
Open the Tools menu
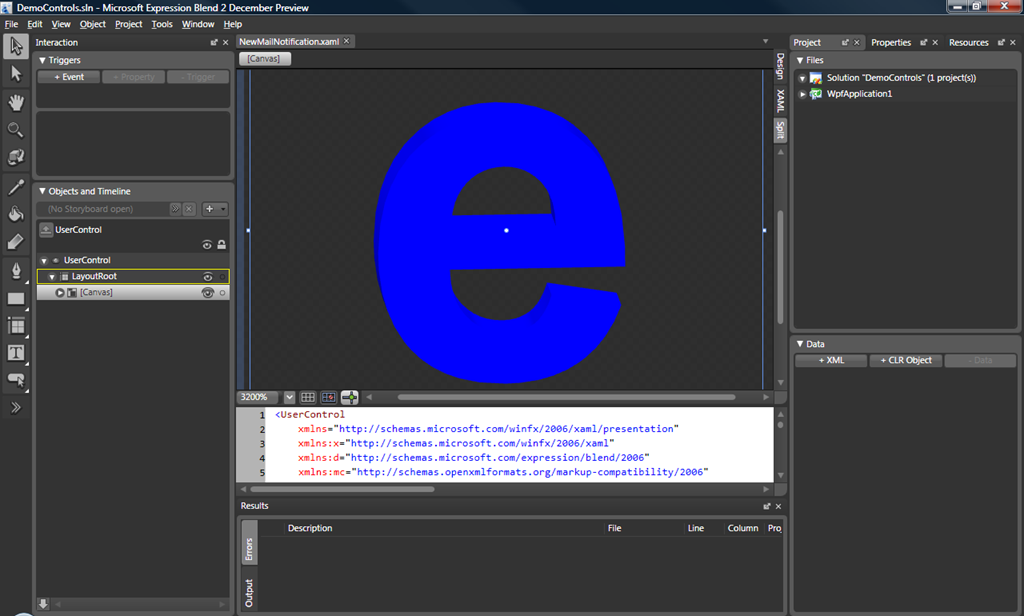(162, 24)
